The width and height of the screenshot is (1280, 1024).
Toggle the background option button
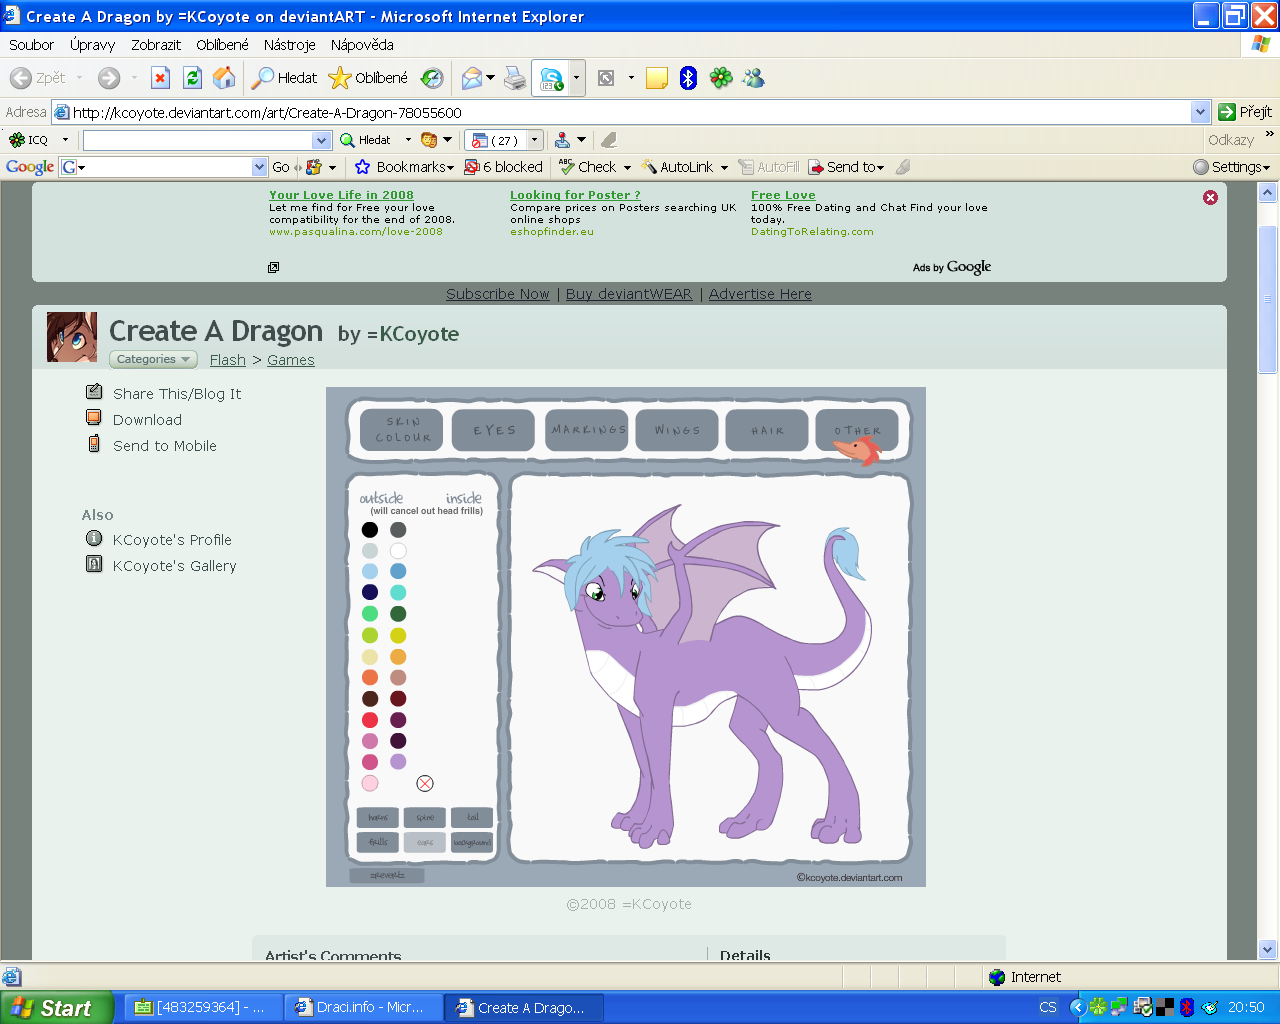(x=472, y=842)
